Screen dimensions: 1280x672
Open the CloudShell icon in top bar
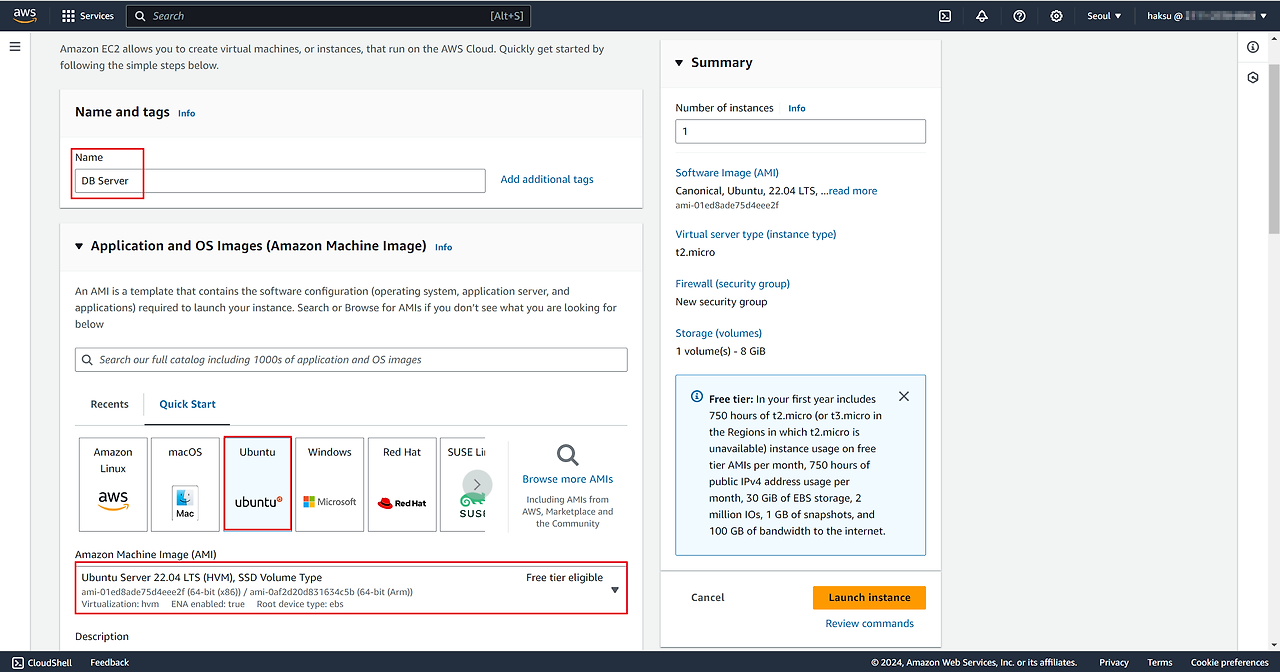click(945, 16)
